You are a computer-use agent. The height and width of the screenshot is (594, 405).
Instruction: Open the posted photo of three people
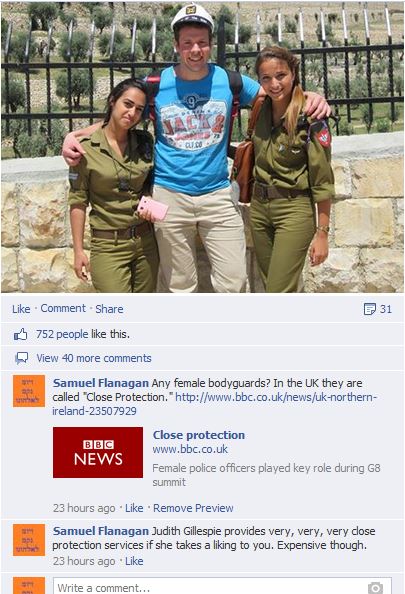click(x=202, y=147)
